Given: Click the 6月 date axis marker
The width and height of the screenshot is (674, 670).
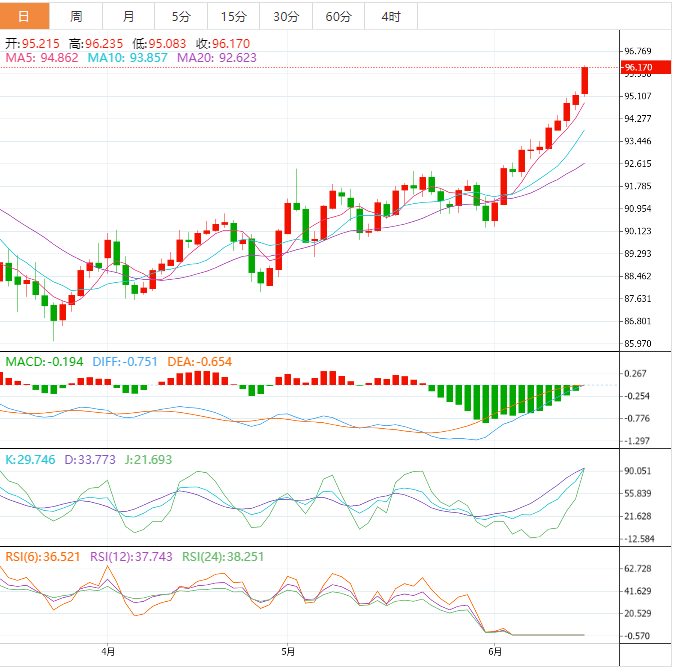Looking at the screenshot, I should point(494,651).
